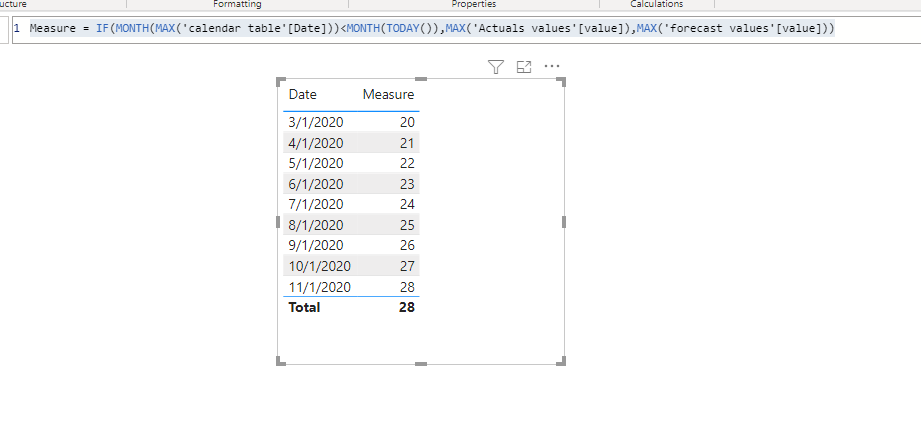The height and width of the screenshot is (442, 921).
Task: Click the formula bar with Measure DAX
Action: [466, 28]
